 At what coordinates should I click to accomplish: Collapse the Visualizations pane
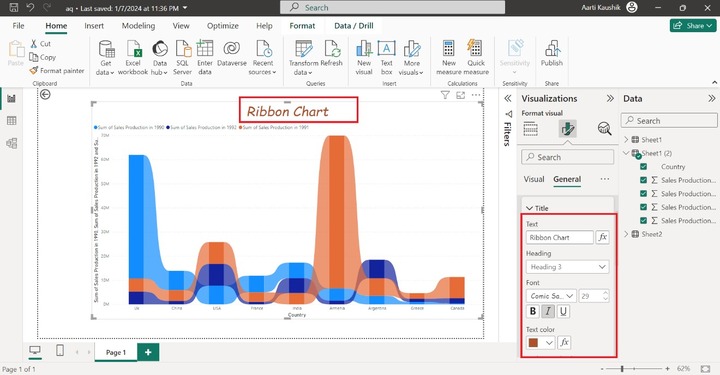[x=610, y=98]
